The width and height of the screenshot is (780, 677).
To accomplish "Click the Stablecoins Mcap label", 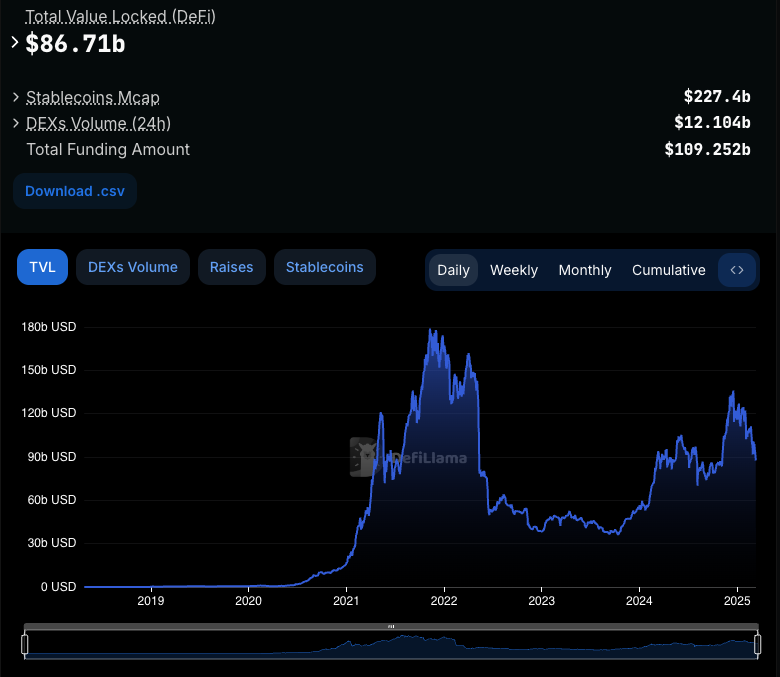I will (93, 97).
